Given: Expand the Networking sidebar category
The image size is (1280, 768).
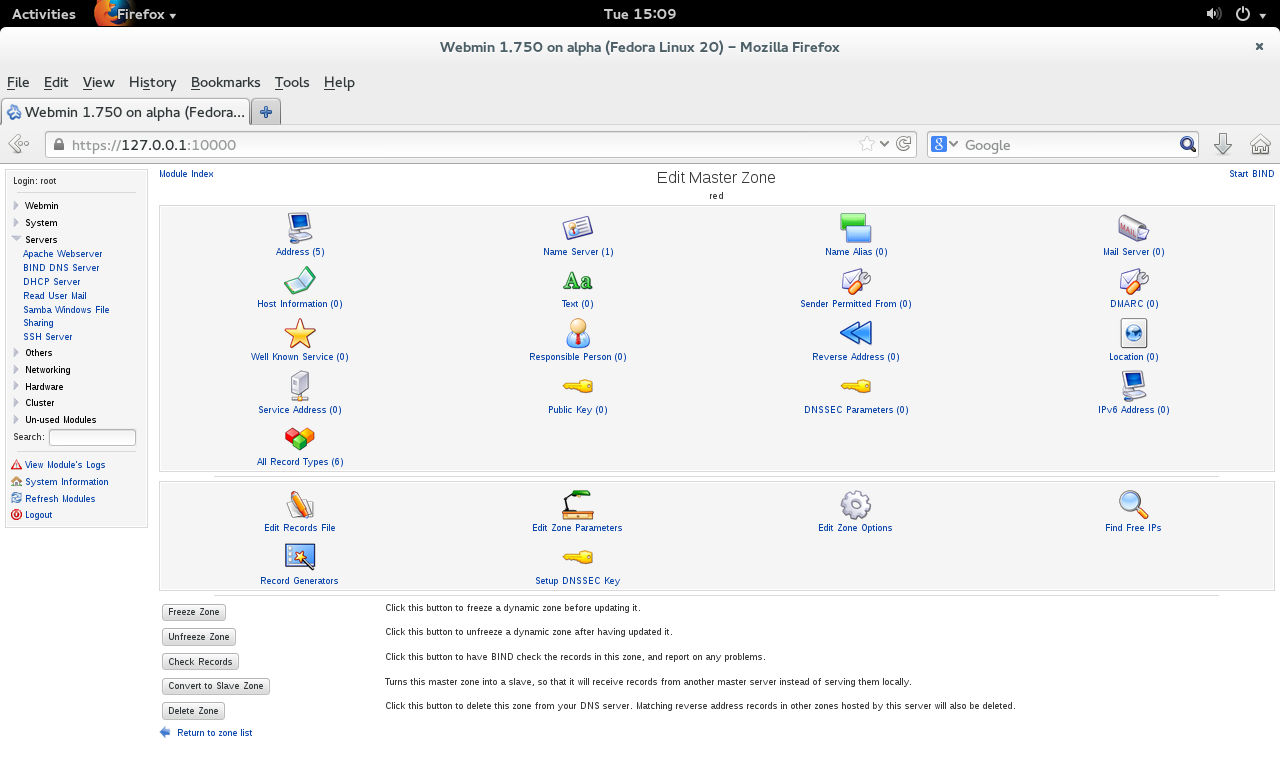Looking at the screenshot, I should (47, 370).
